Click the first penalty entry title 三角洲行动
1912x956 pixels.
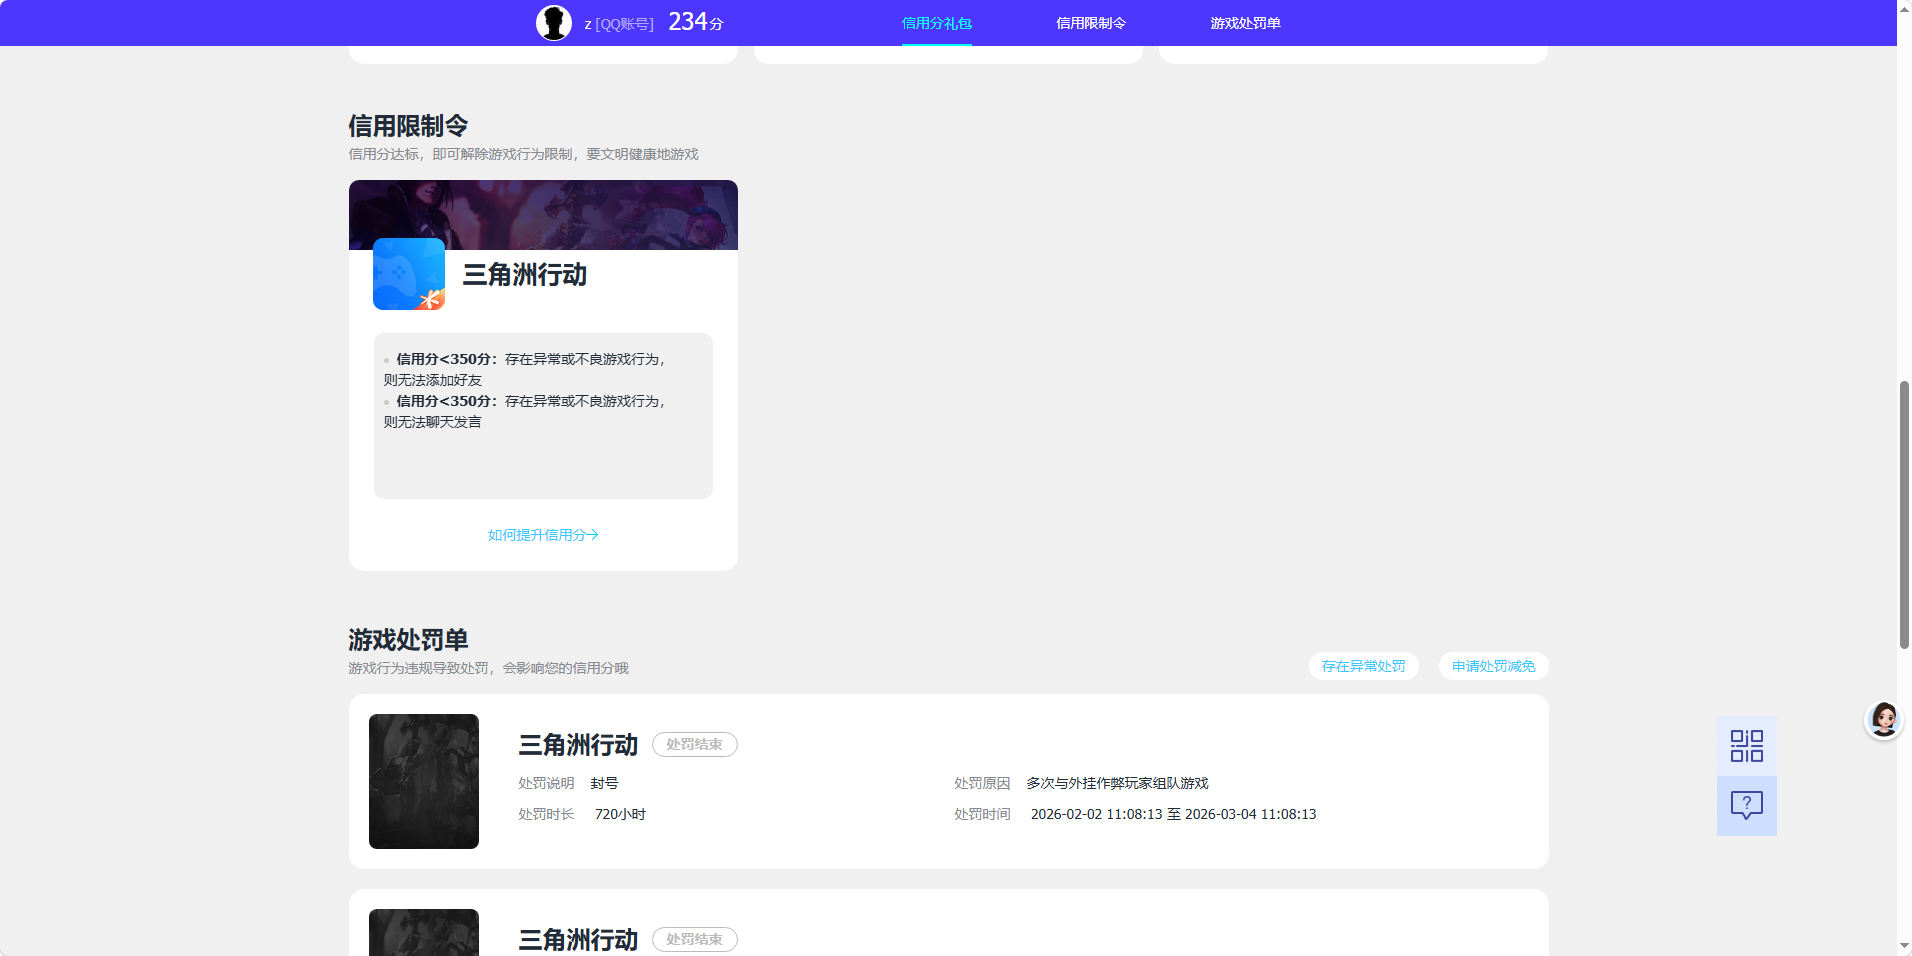point(576,744)
